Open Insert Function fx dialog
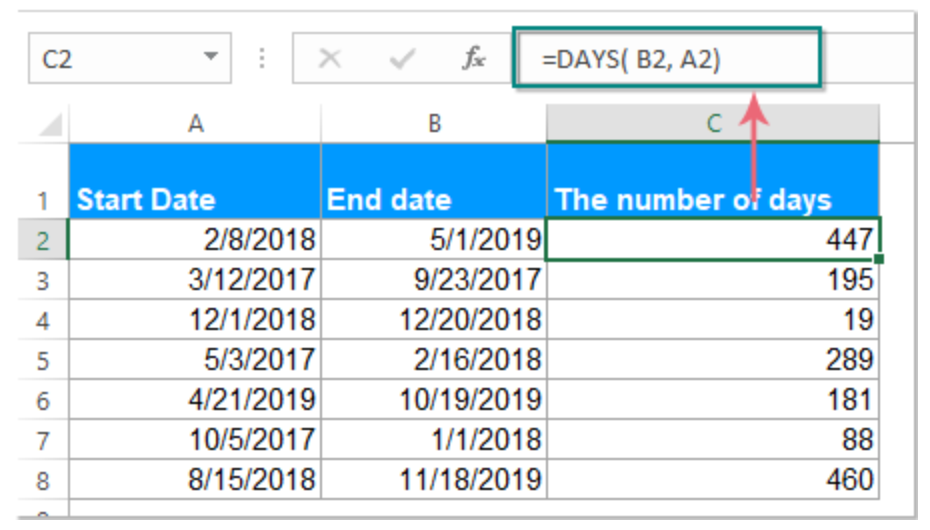This screenshot has width=930, height=530. pyautogui.click(x=473, y=59)
